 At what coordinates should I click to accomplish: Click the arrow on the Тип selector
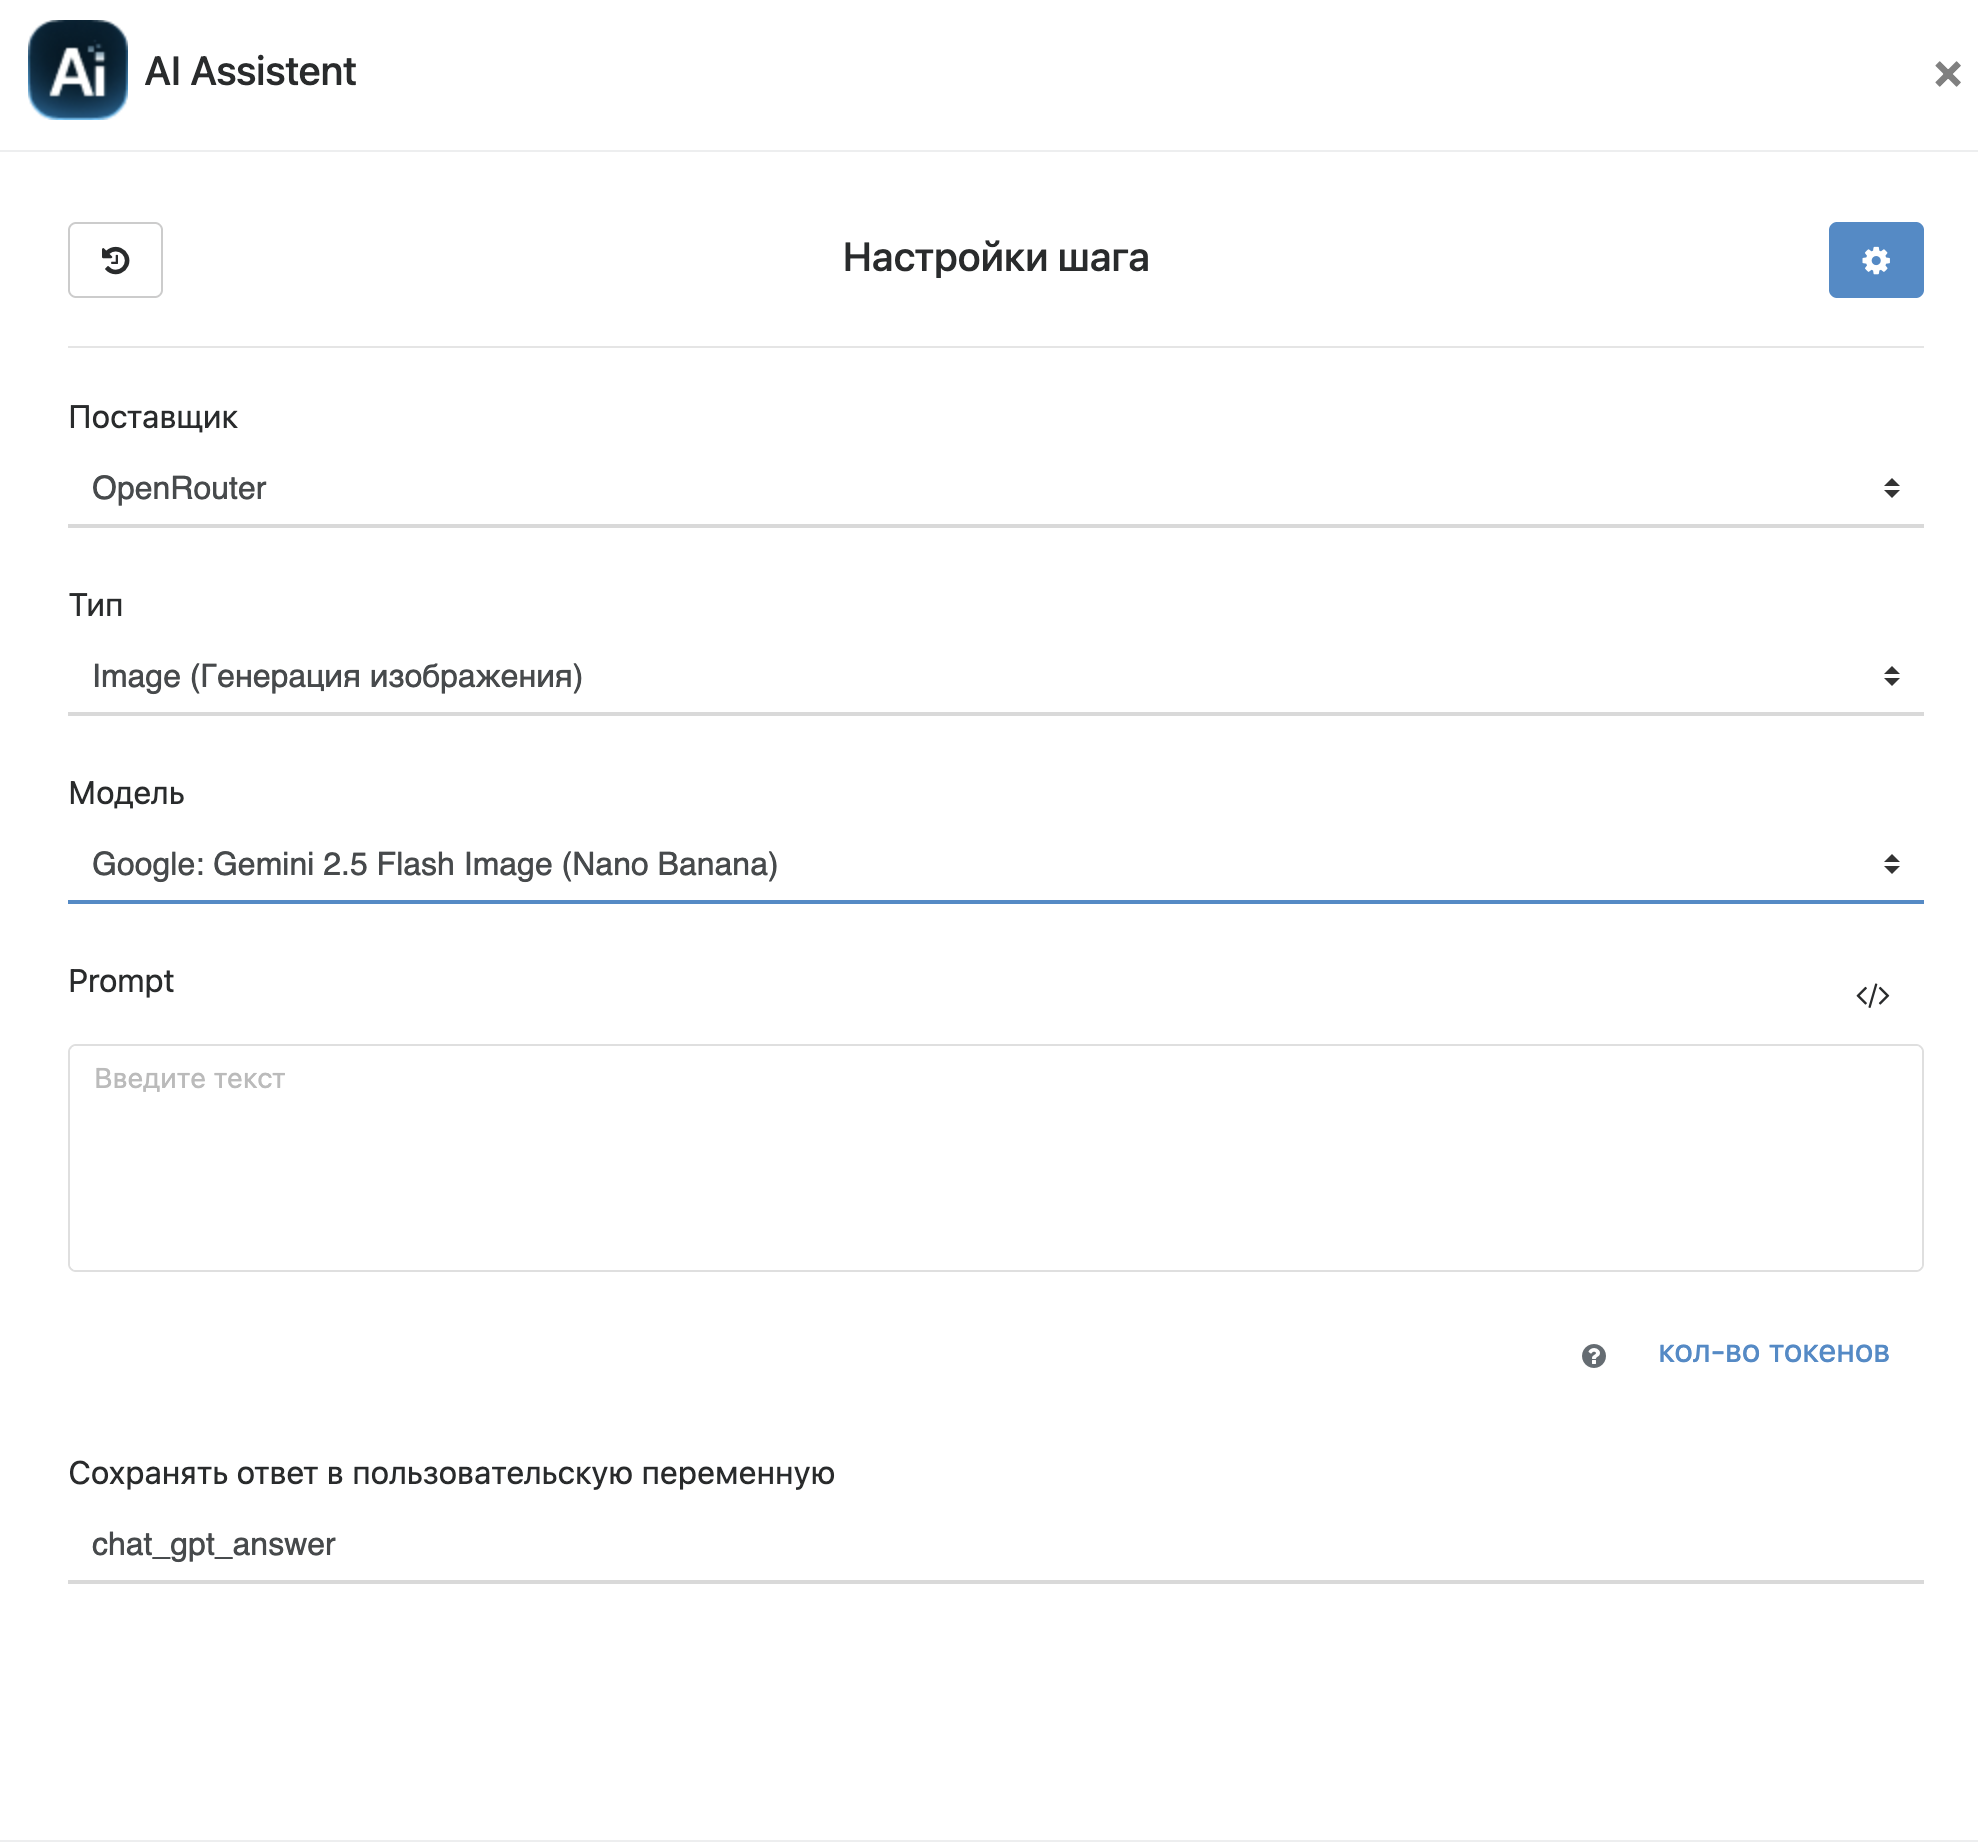[1891, 676]
